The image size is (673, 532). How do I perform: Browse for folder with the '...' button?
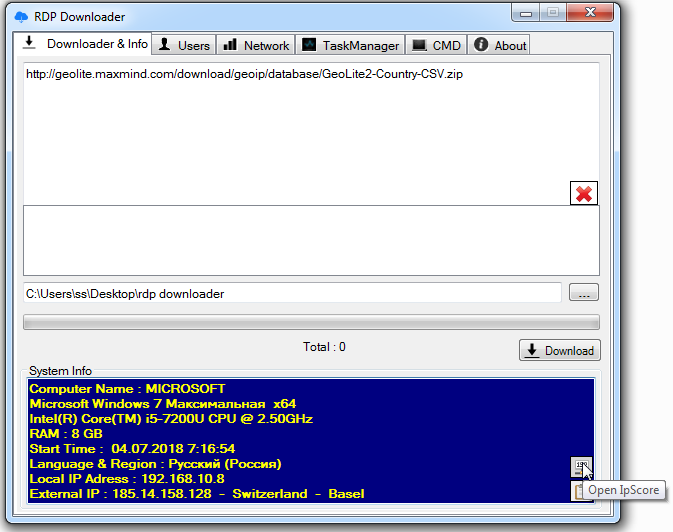[584, 293]
